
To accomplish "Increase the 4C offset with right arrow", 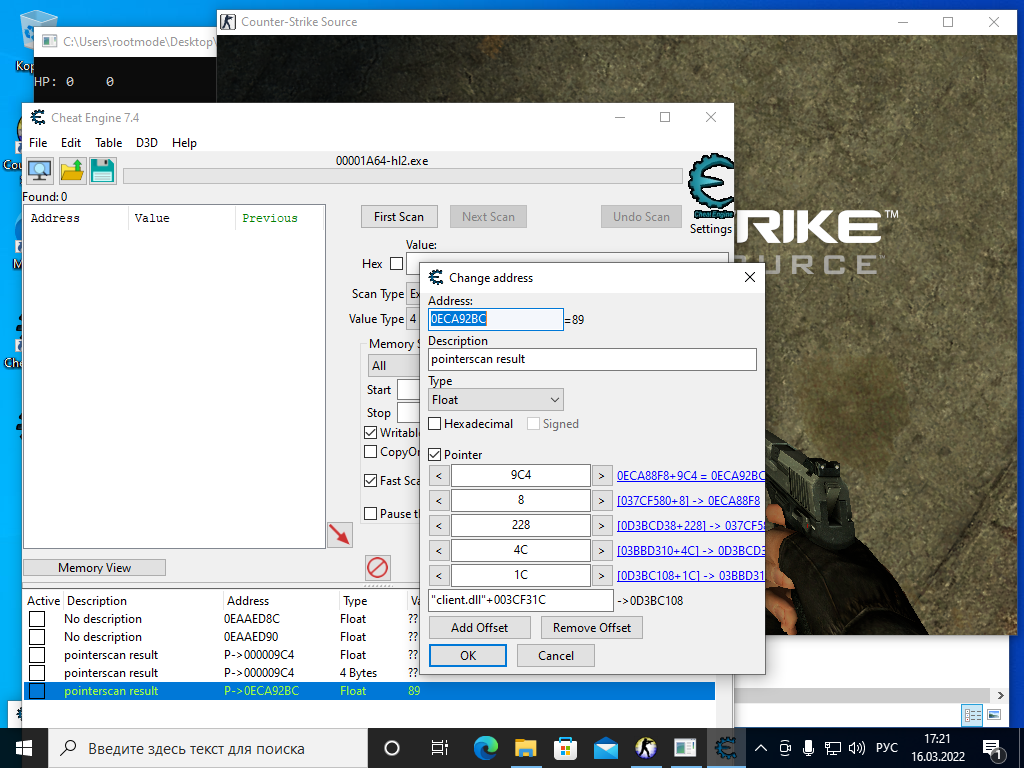I will coord(602,551).
